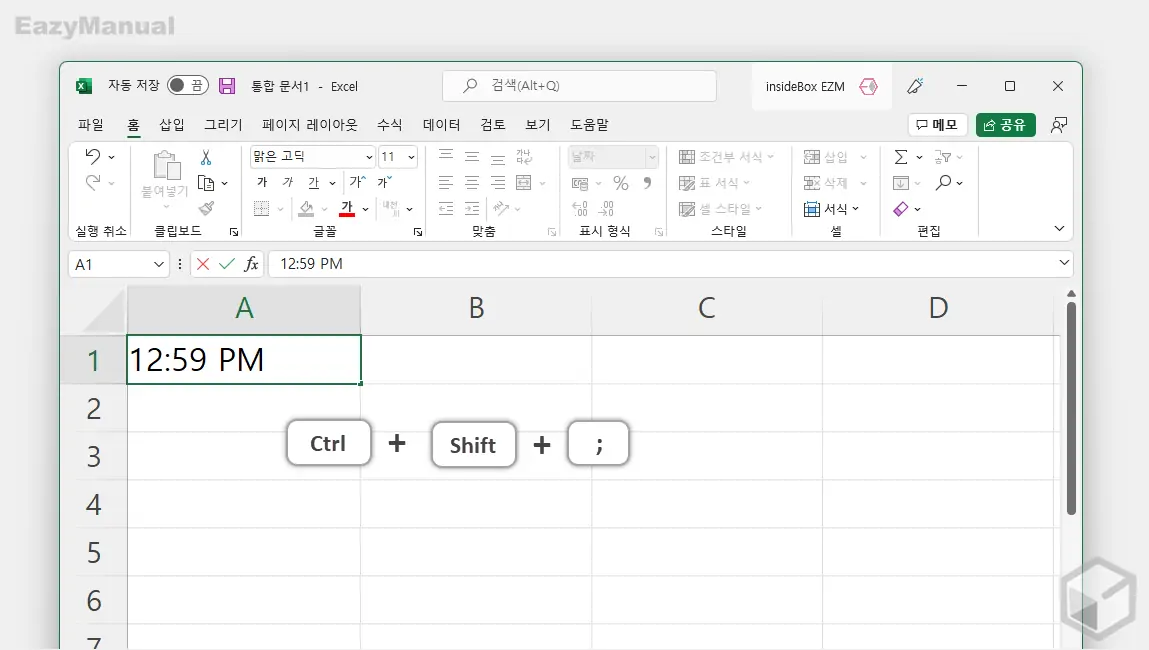Open the 파일 menu
The height and width of the screenshot is (650, 1149).
pos(90,124)
